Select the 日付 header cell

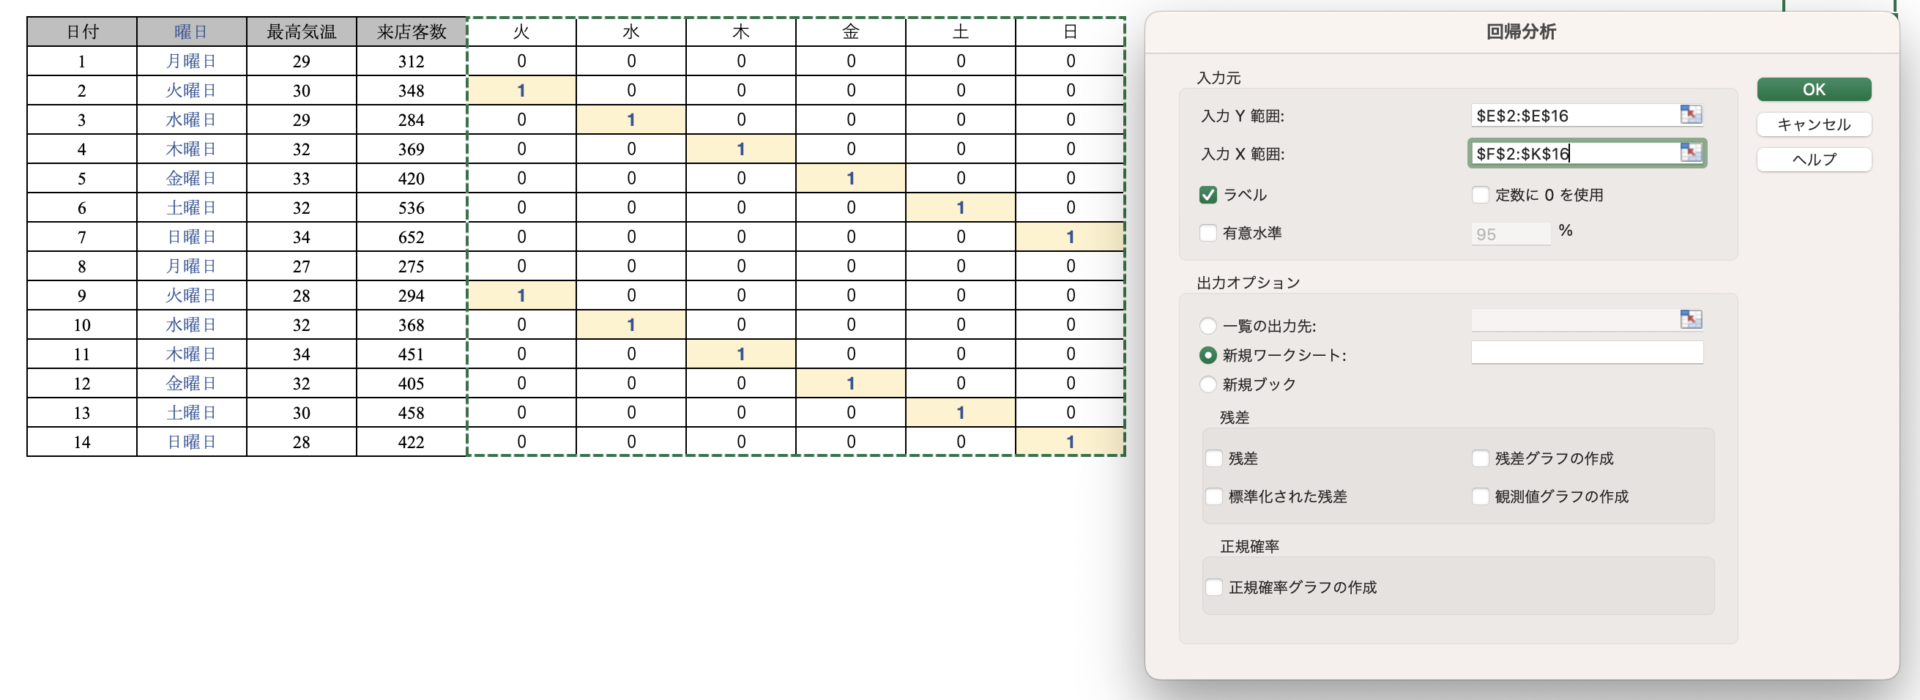(x=82, y=32)
